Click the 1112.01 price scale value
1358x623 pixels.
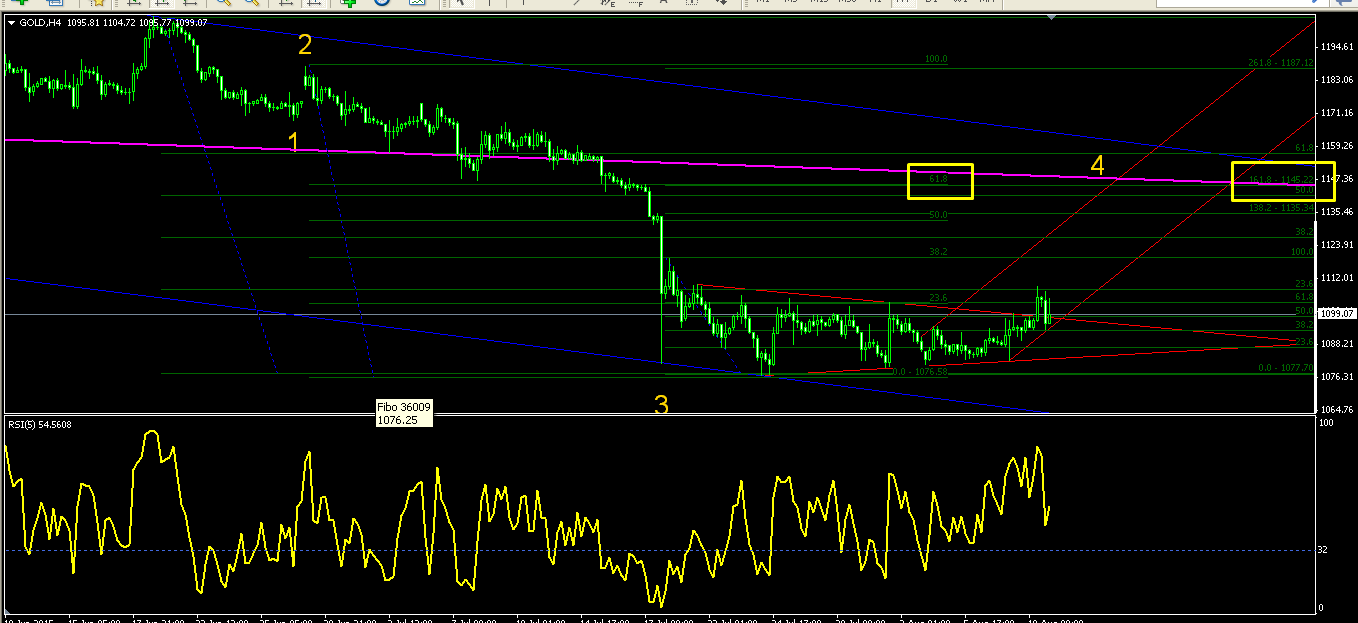coord(1337,277)
